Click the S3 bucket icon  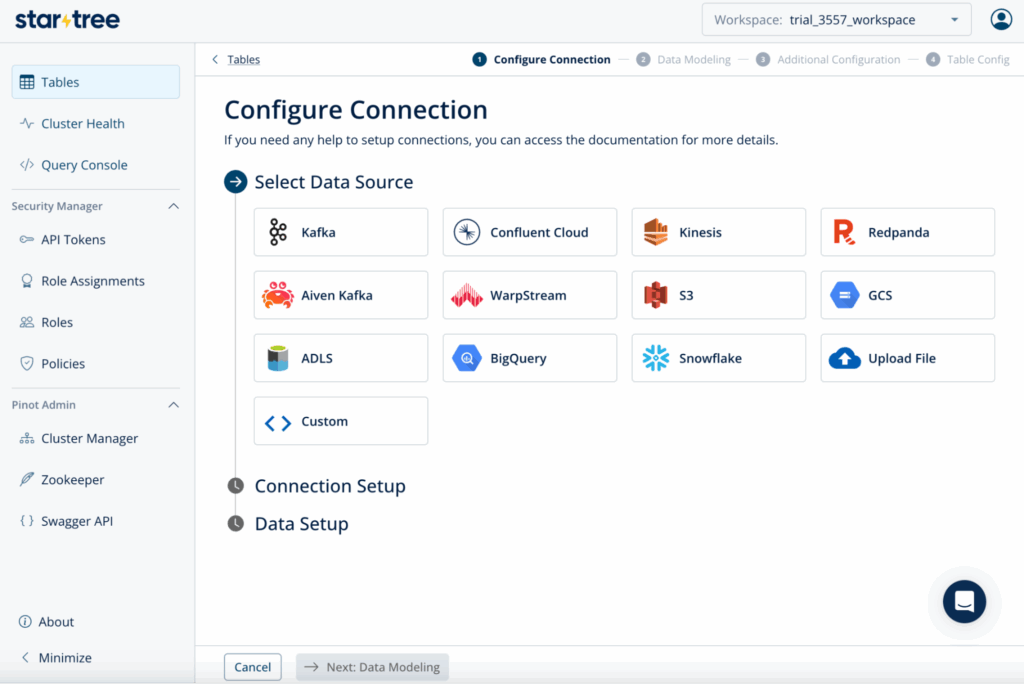656,295
